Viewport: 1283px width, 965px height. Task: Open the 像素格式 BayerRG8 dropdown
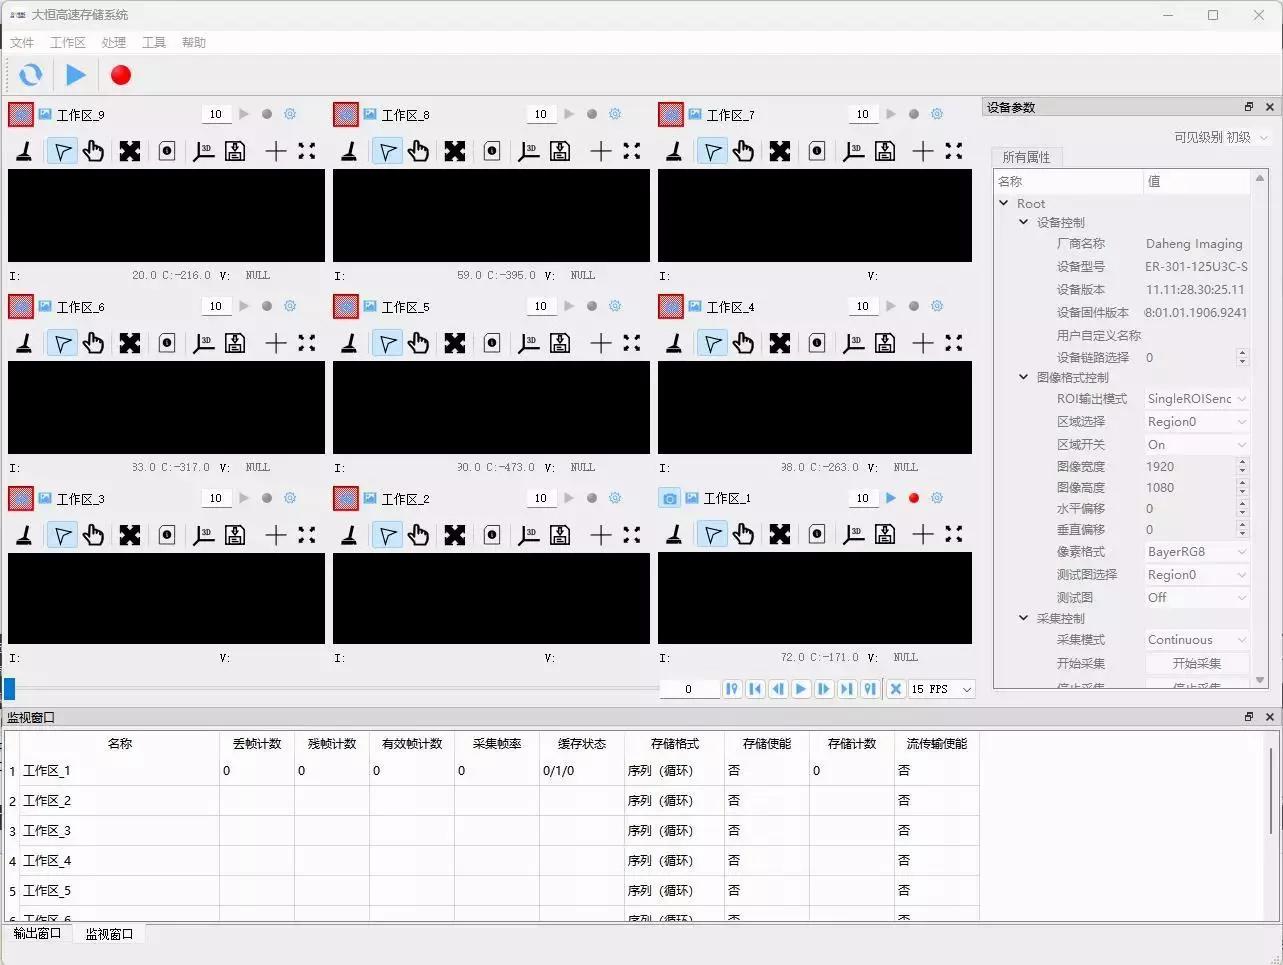point(1196,551)
